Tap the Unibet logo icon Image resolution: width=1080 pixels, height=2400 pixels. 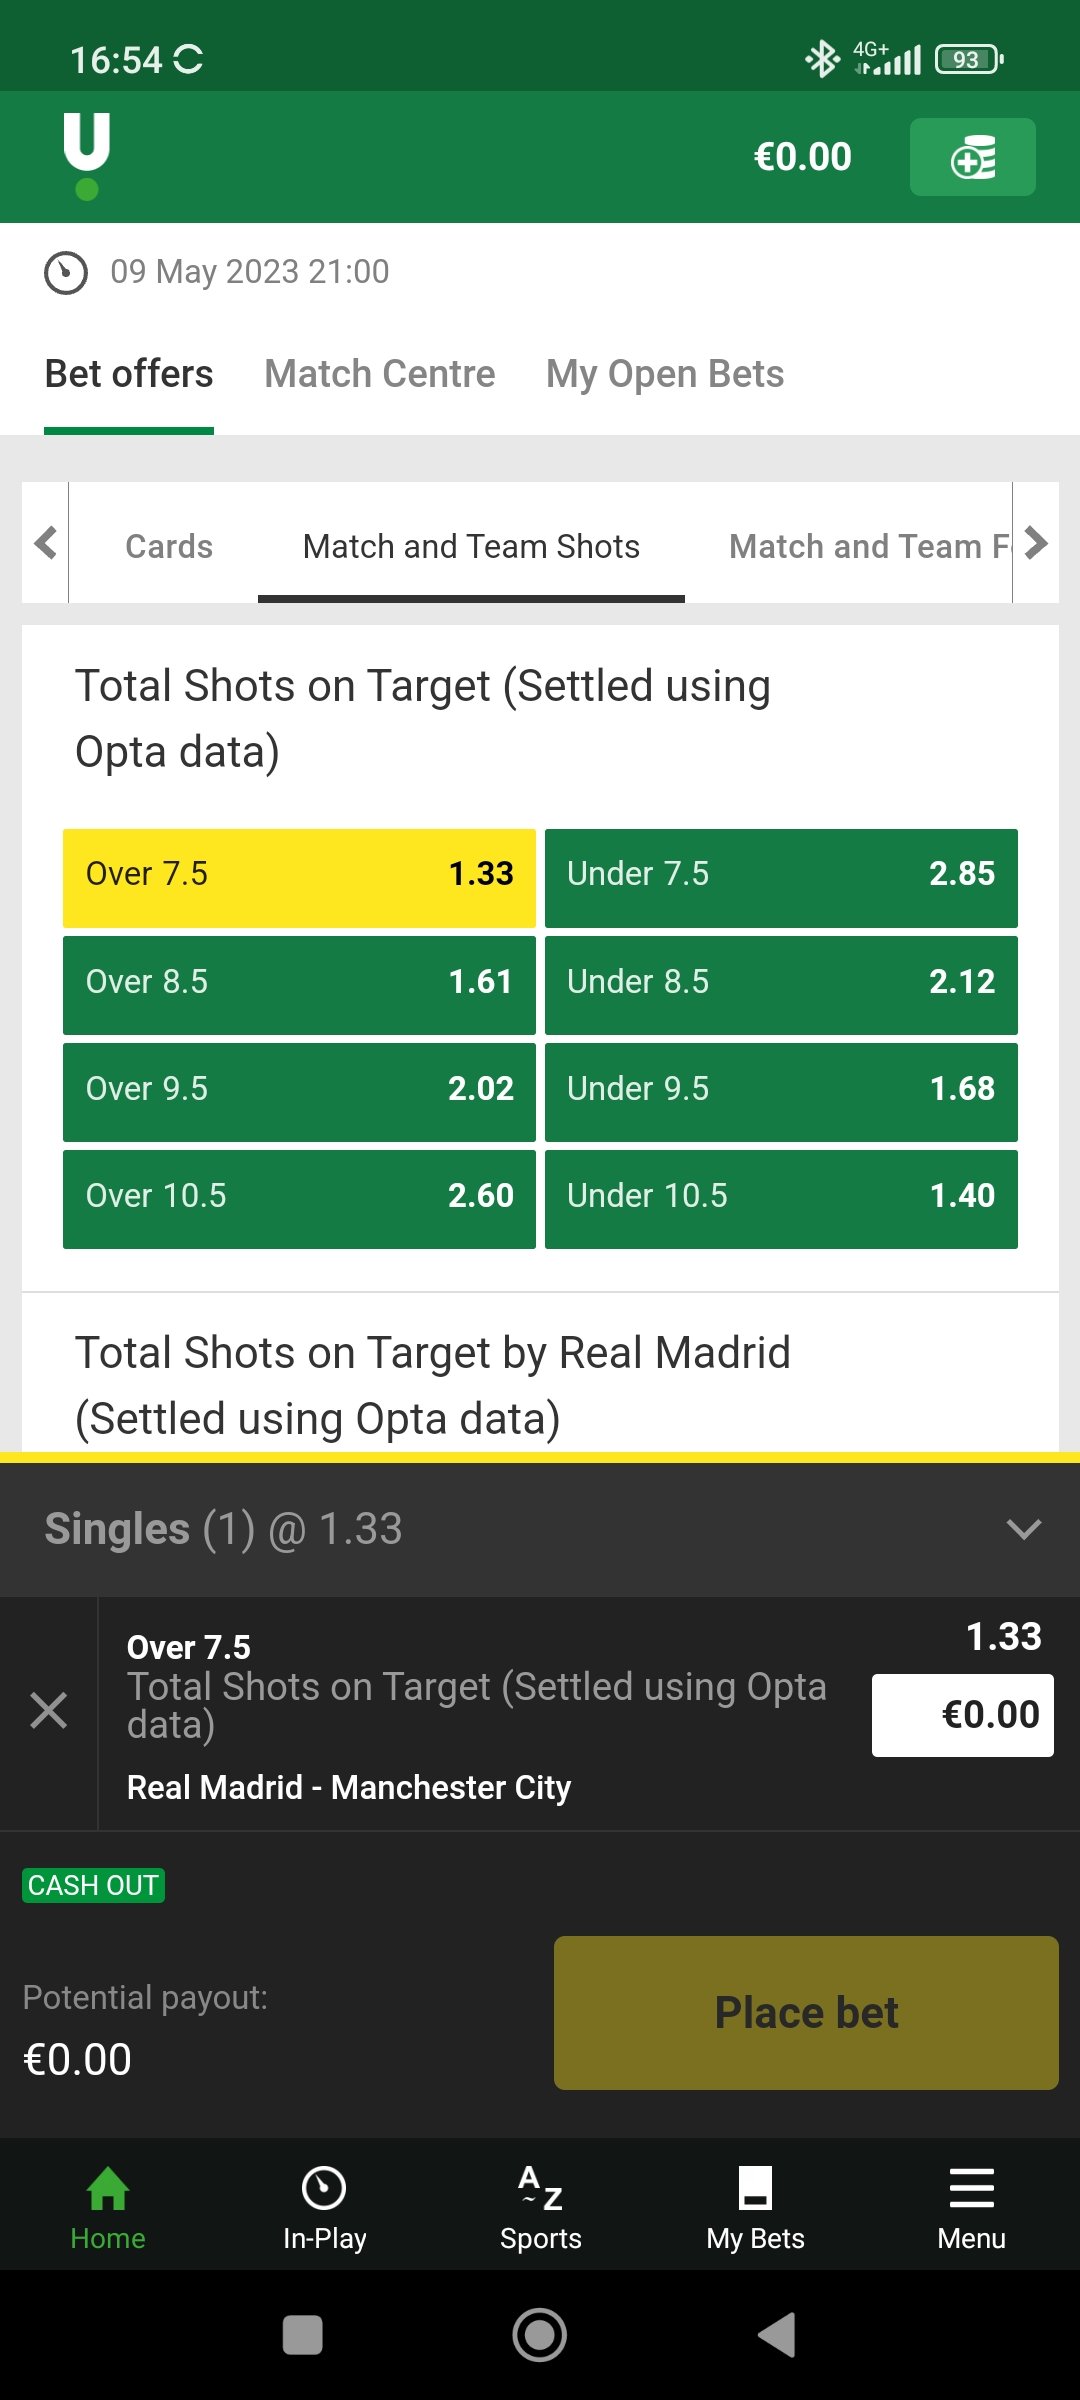[x=87, y=155]
